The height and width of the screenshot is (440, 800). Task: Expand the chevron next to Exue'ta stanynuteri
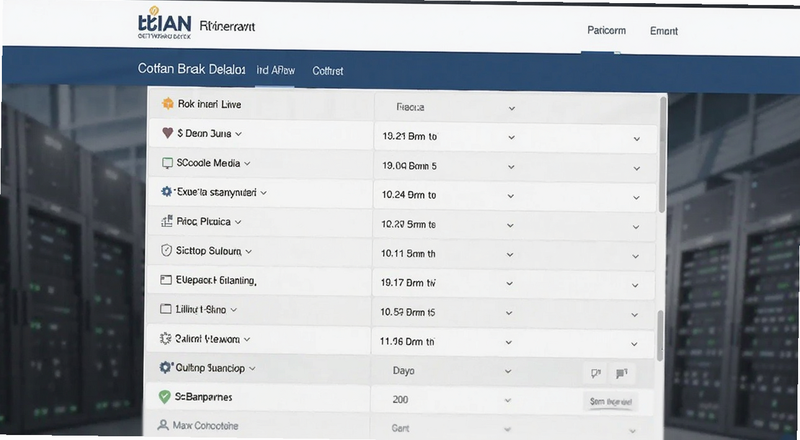(263, 193)
